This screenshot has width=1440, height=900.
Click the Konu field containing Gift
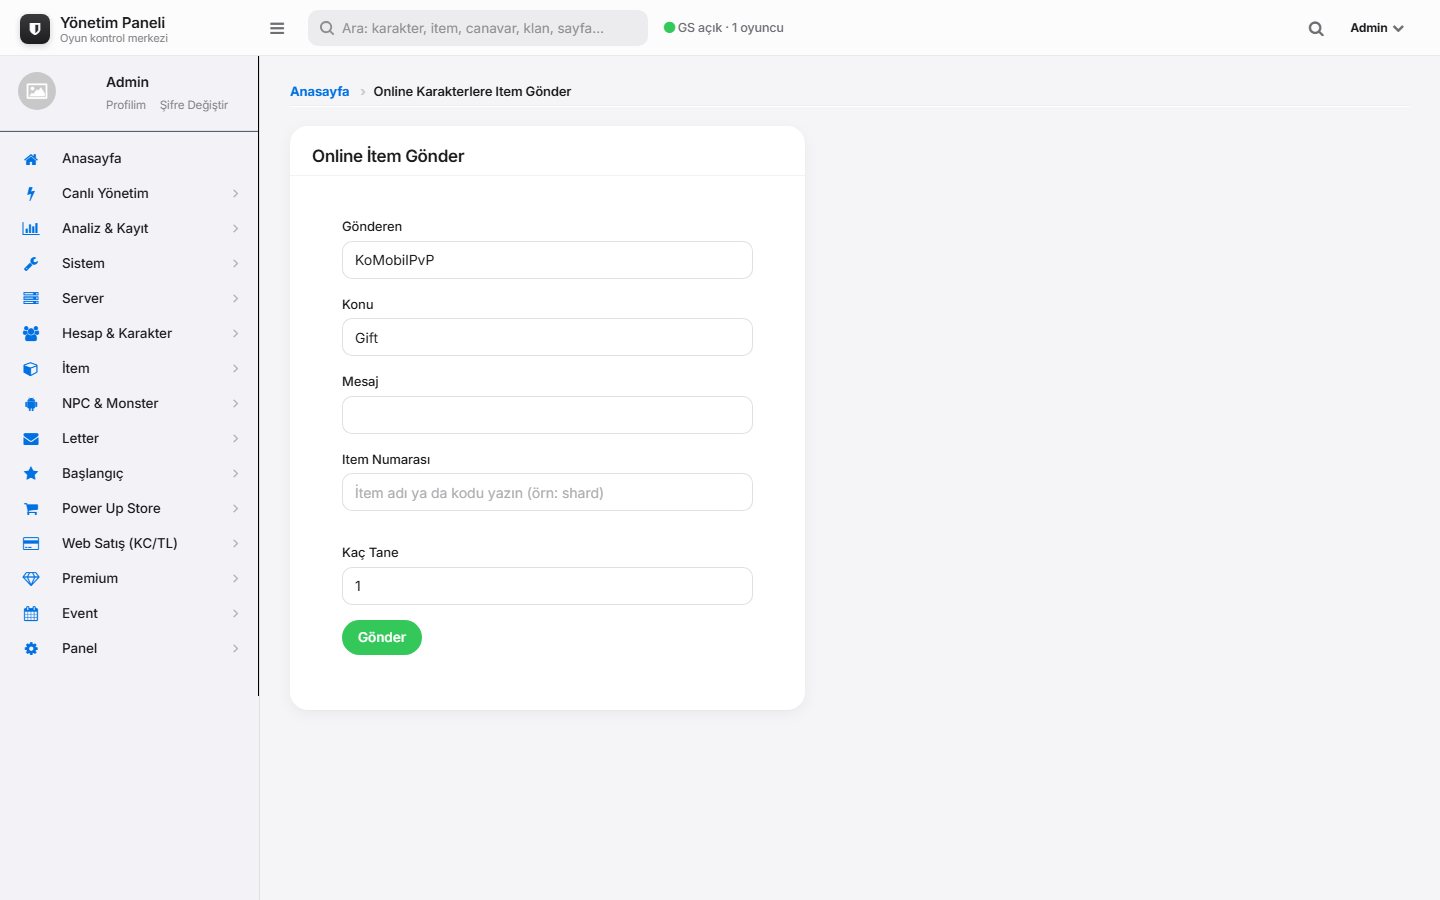547,337
